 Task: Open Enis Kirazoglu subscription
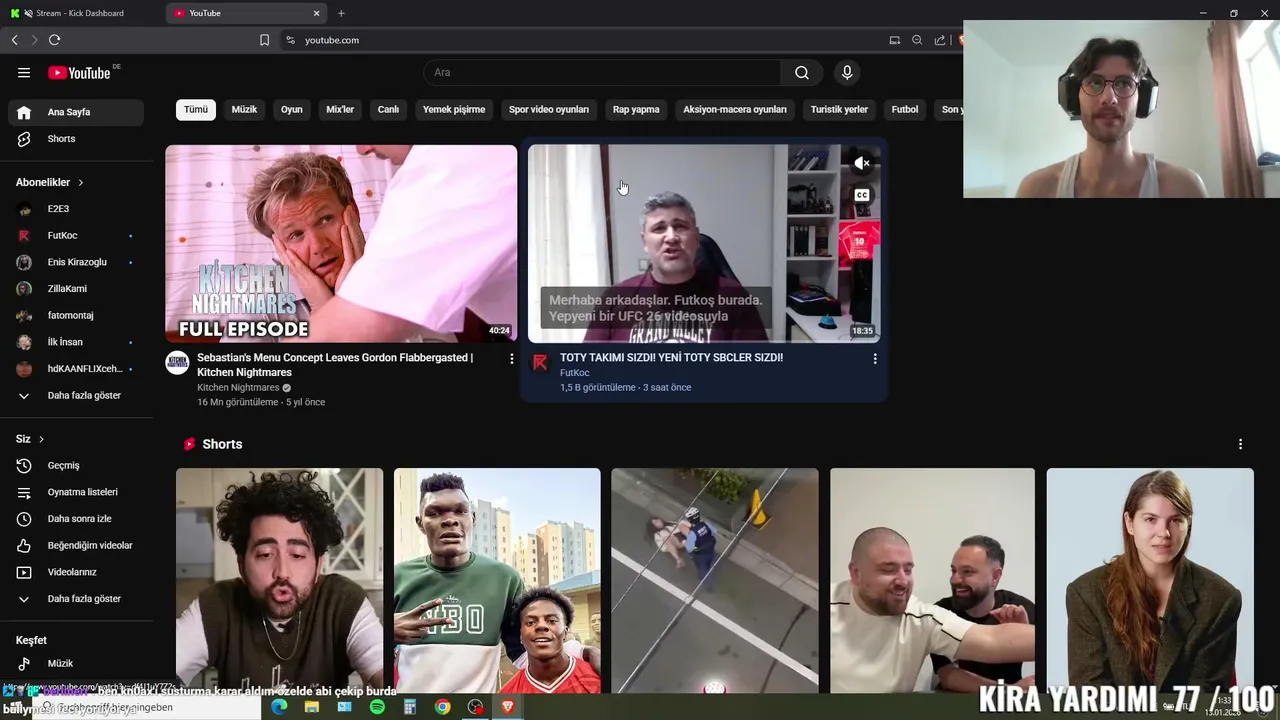76,262
